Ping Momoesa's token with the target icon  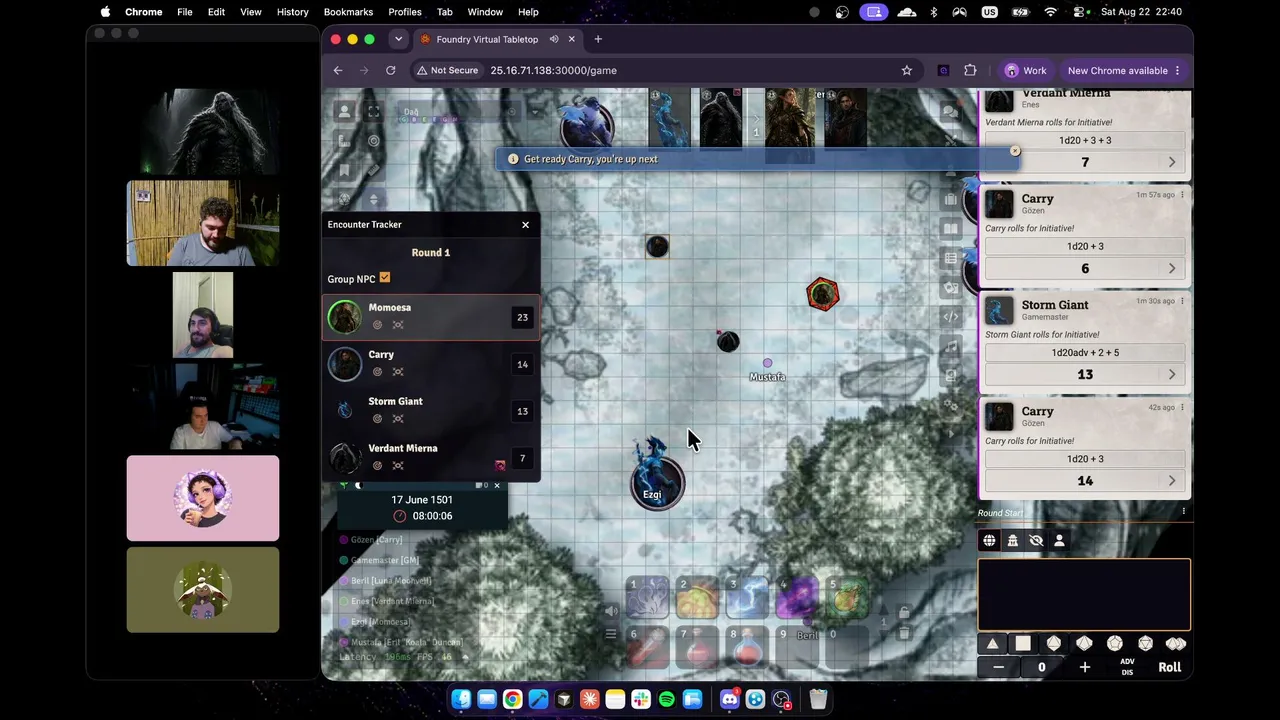(x=377, y=325)
